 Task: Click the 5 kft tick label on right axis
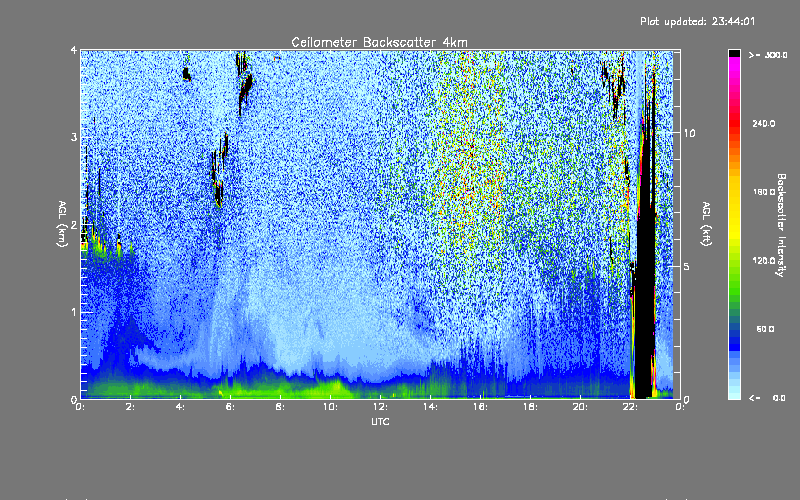(x=686, y=266)
